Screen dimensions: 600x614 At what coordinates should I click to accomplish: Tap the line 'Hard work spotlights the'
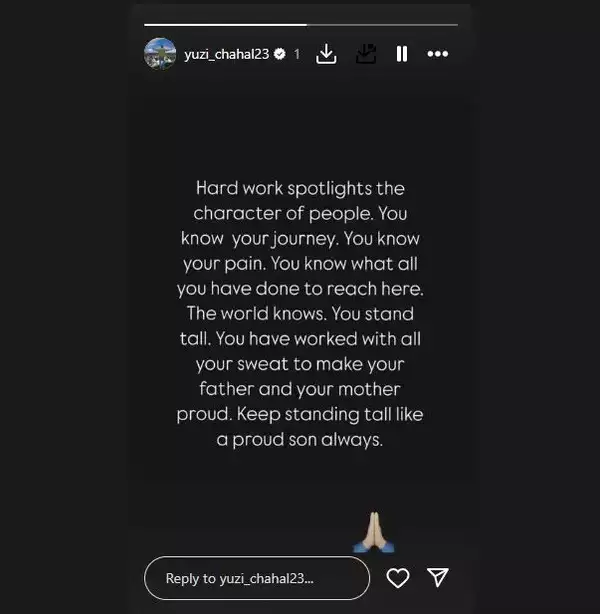coord(300,188)
